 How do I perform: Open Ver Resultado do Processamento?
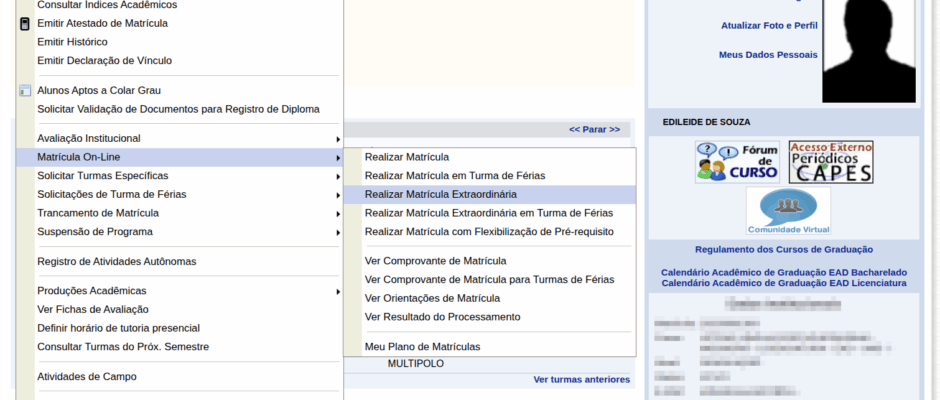pos(442,317)
